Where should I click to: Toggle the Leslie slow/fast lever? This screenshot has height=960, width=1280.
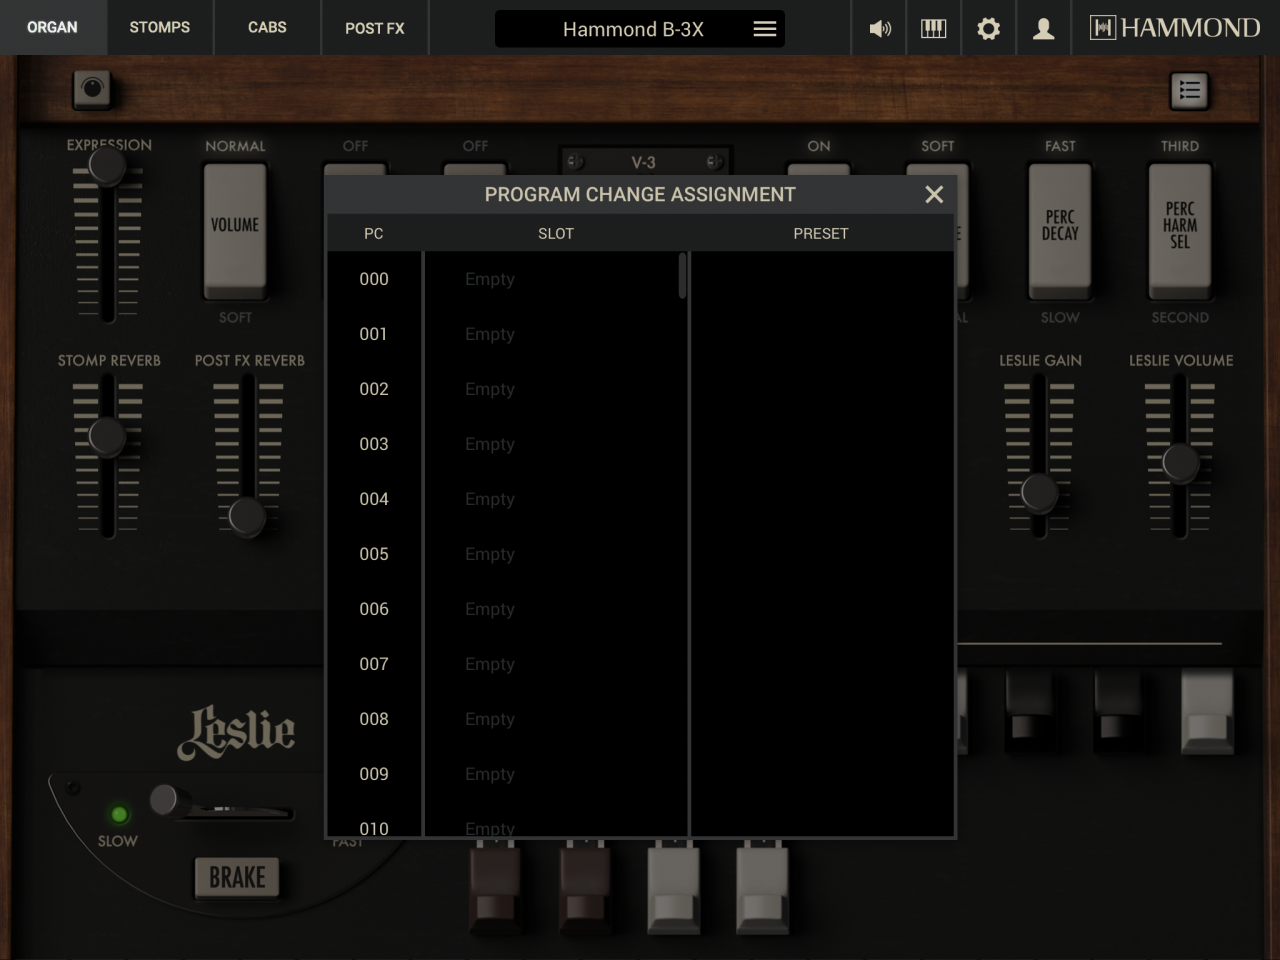164,800
